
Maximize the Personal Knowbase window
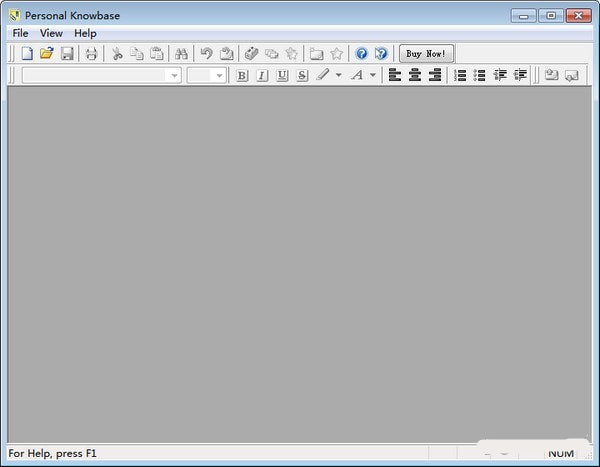click(x=551, y=16)
